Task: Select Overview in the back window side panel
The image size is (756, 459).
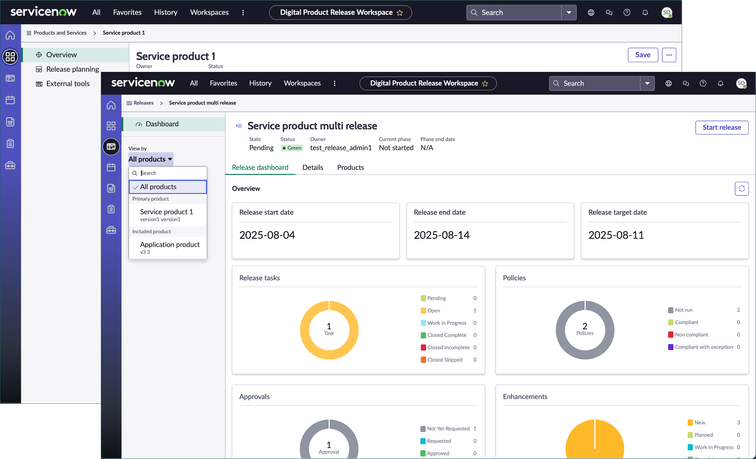Action: (75, 55)
